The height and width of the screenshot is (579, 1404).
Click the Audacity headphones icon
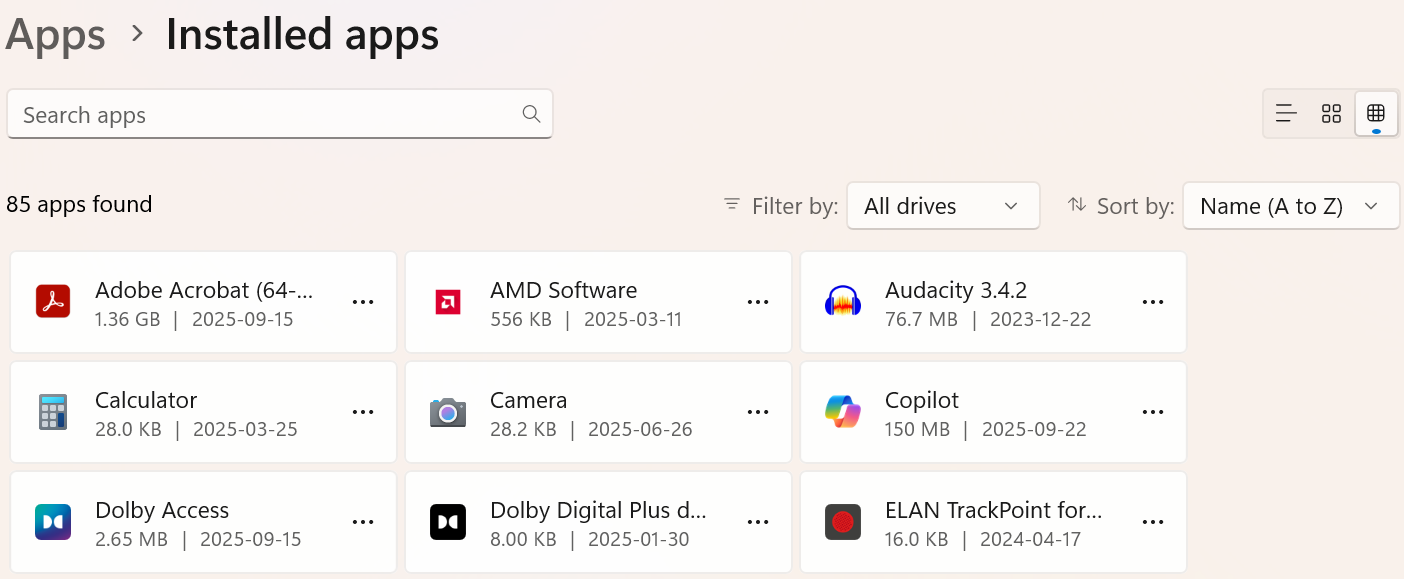pos(843,302)
